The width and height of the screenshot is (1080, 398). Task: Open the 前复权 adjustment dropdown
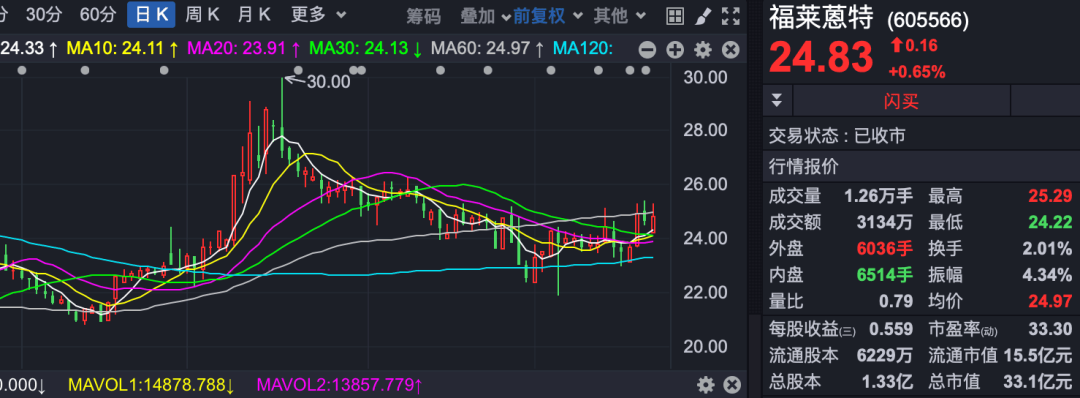tap(548, 16)
